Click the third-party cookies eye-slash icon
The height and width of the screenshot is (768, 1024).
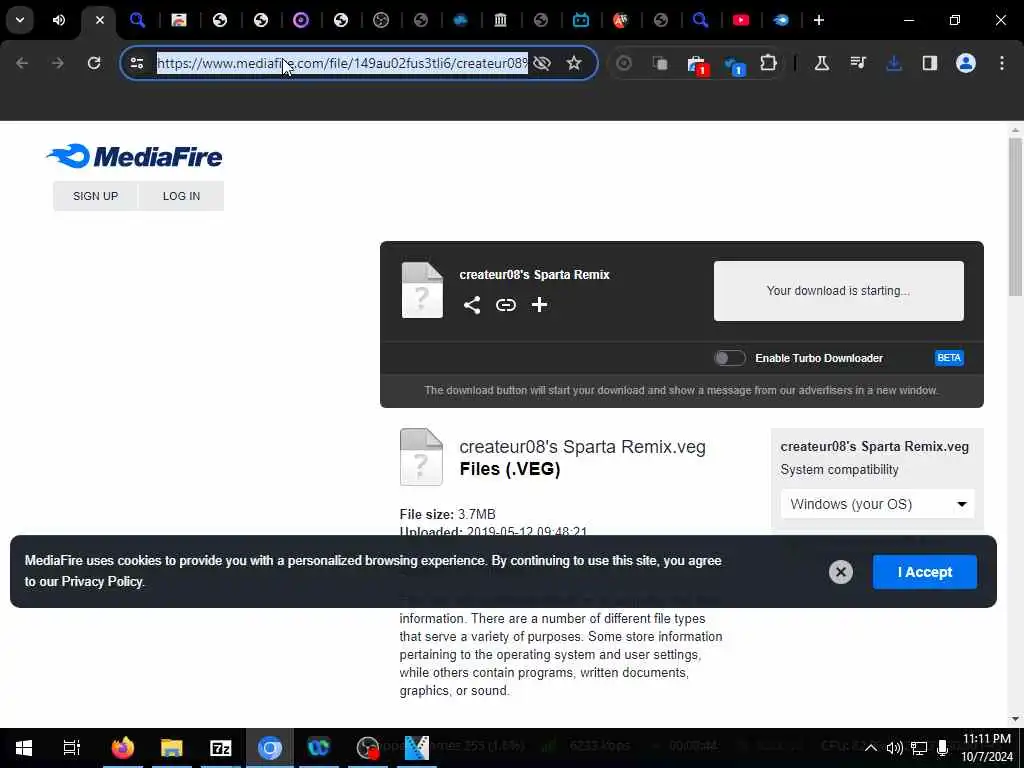[541, 63]
